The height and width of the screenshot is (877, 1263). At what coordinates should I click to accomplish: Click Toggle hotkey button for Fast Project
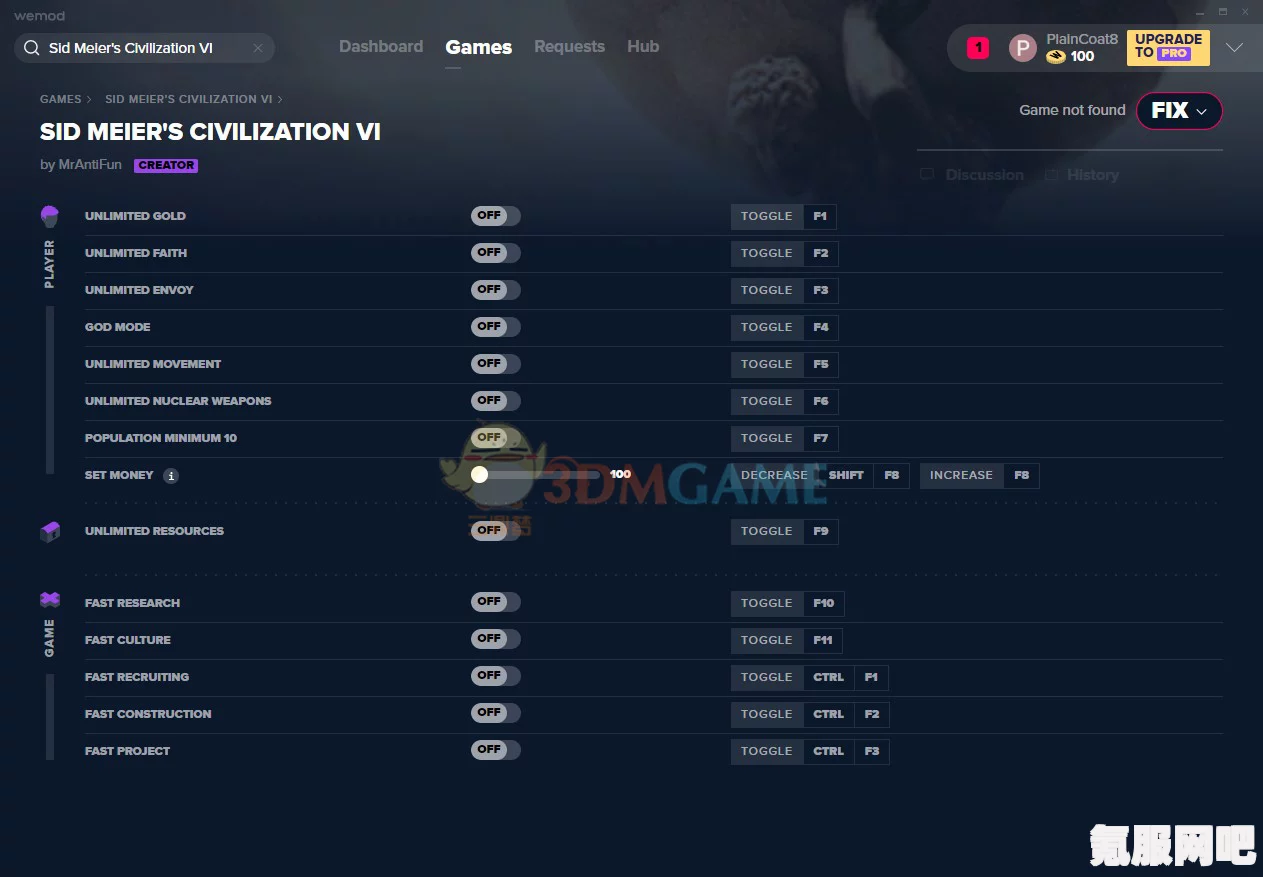pos(767,751)
